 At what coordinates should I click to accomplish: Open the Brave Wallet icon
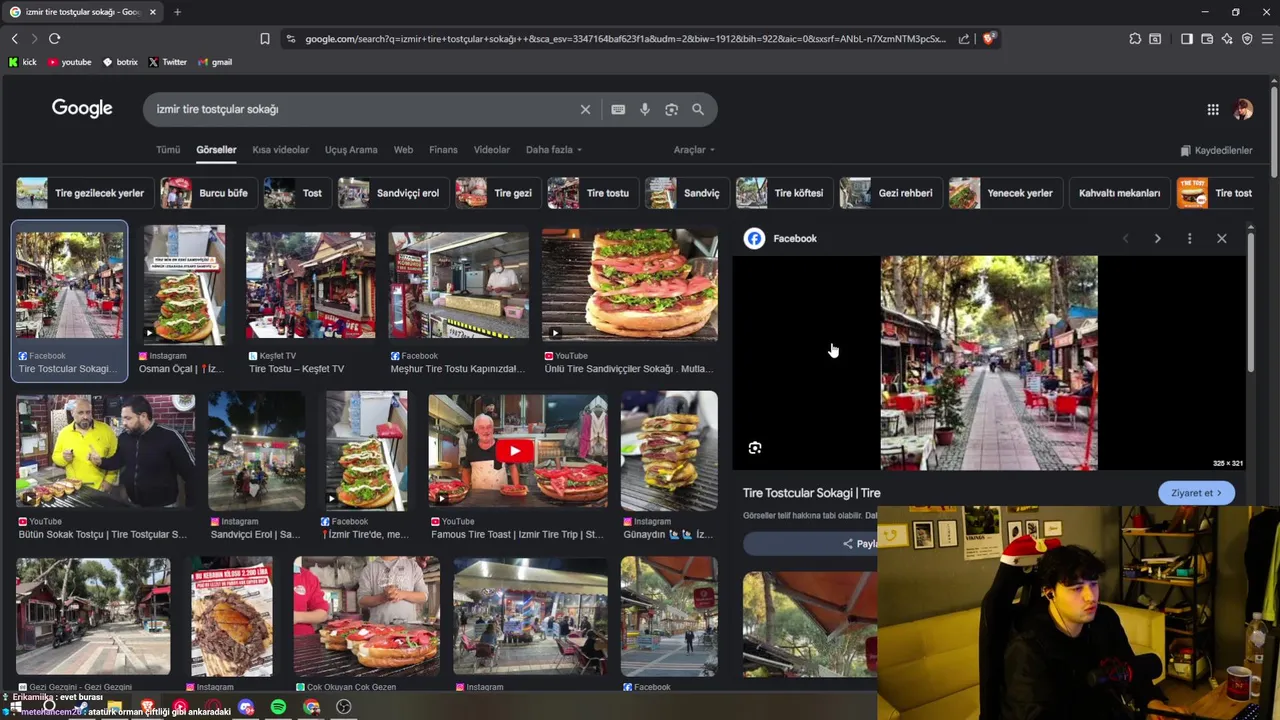(1207, 39)
